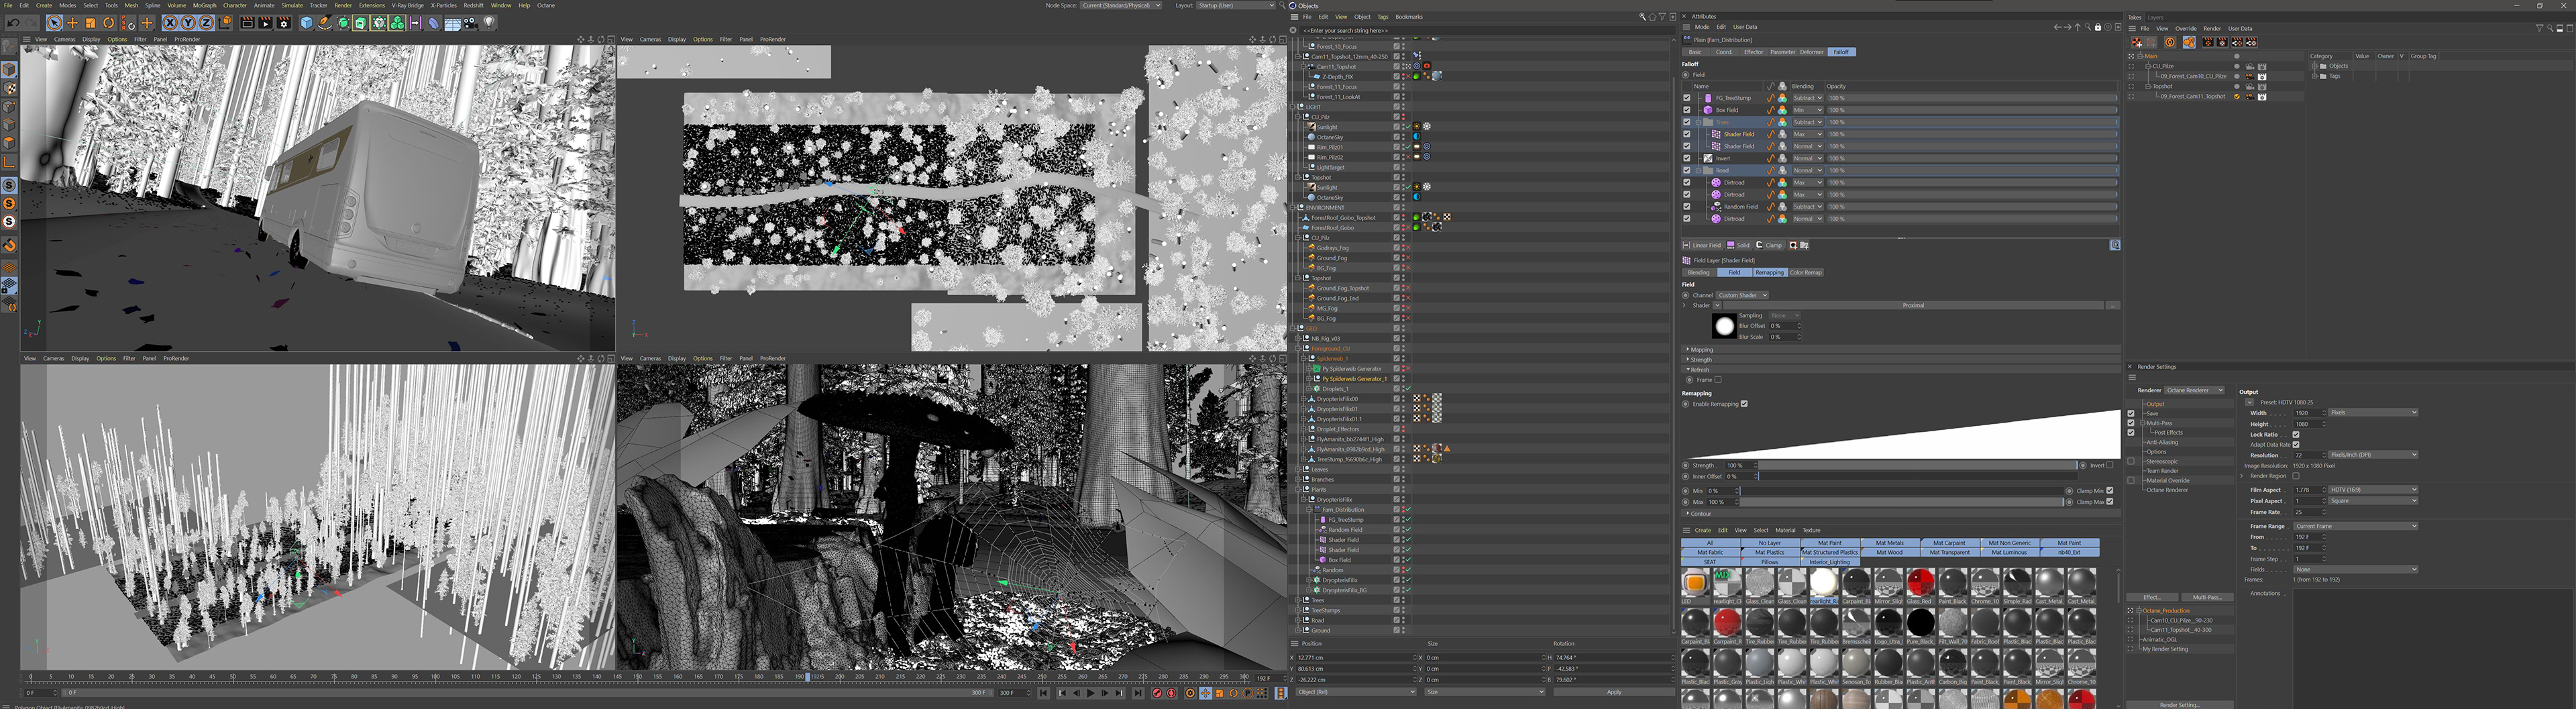Image resolution: width=2576 pixels, height=709 pixels.
Task: Click the blue Cube primitive icon
Action: click(x=307, y=23)
